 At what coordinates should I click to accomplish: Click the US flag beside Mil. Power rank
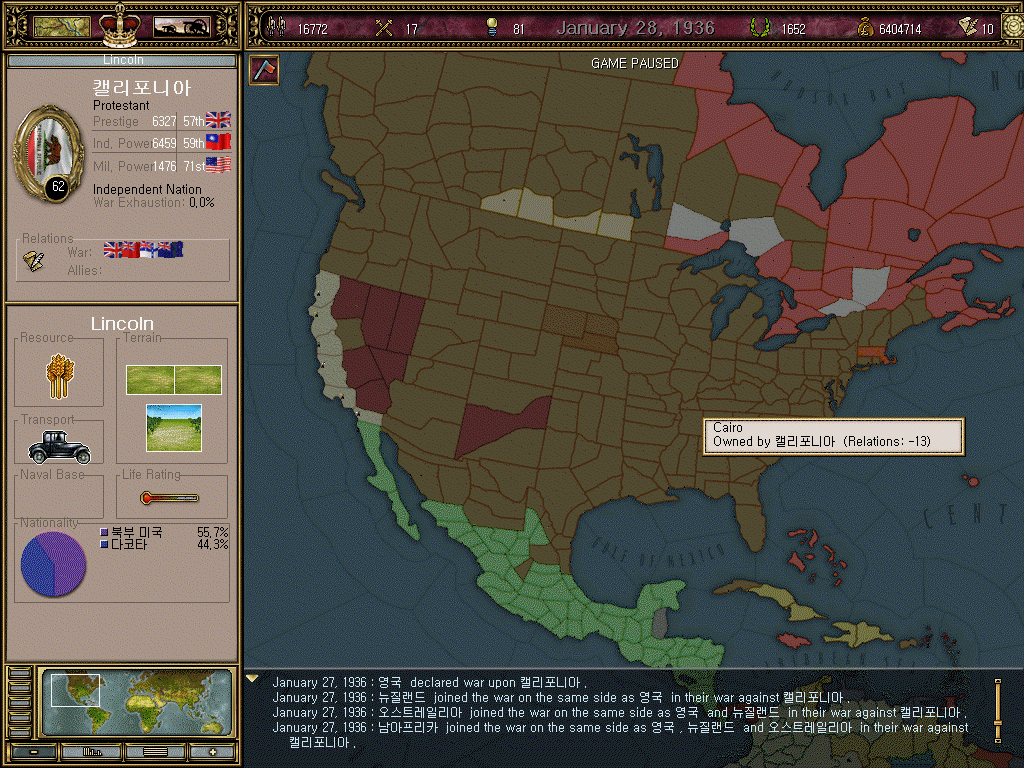218,165
